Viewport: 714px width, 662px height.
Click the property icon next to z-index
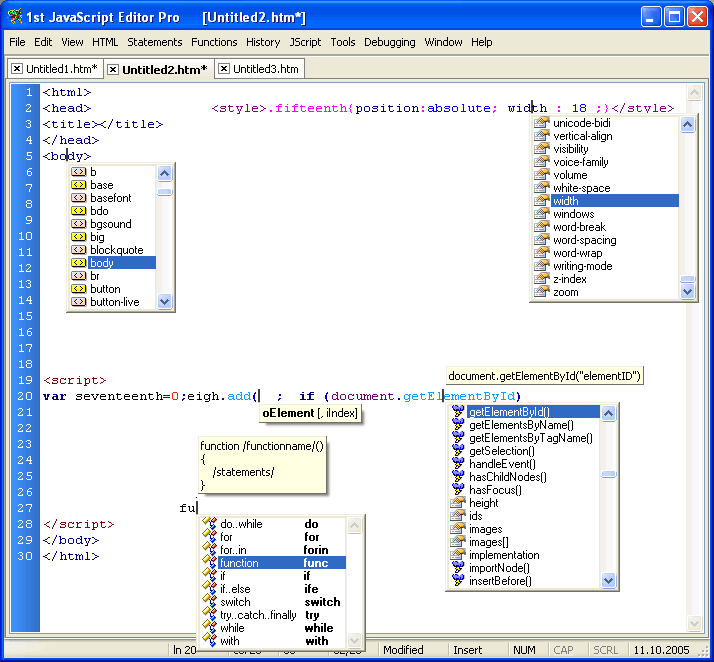click(x=541, y=279)
